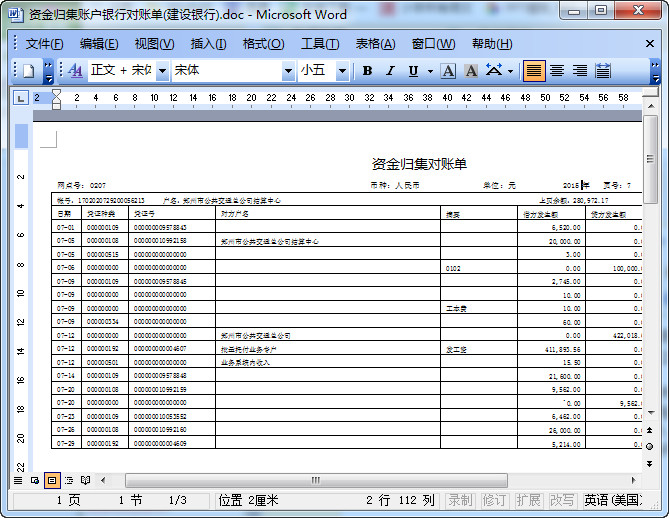The width and height of the screenshot is (669, 518).
Task: Click the split box above vertical scrollbar
Action: click(651, 93)
